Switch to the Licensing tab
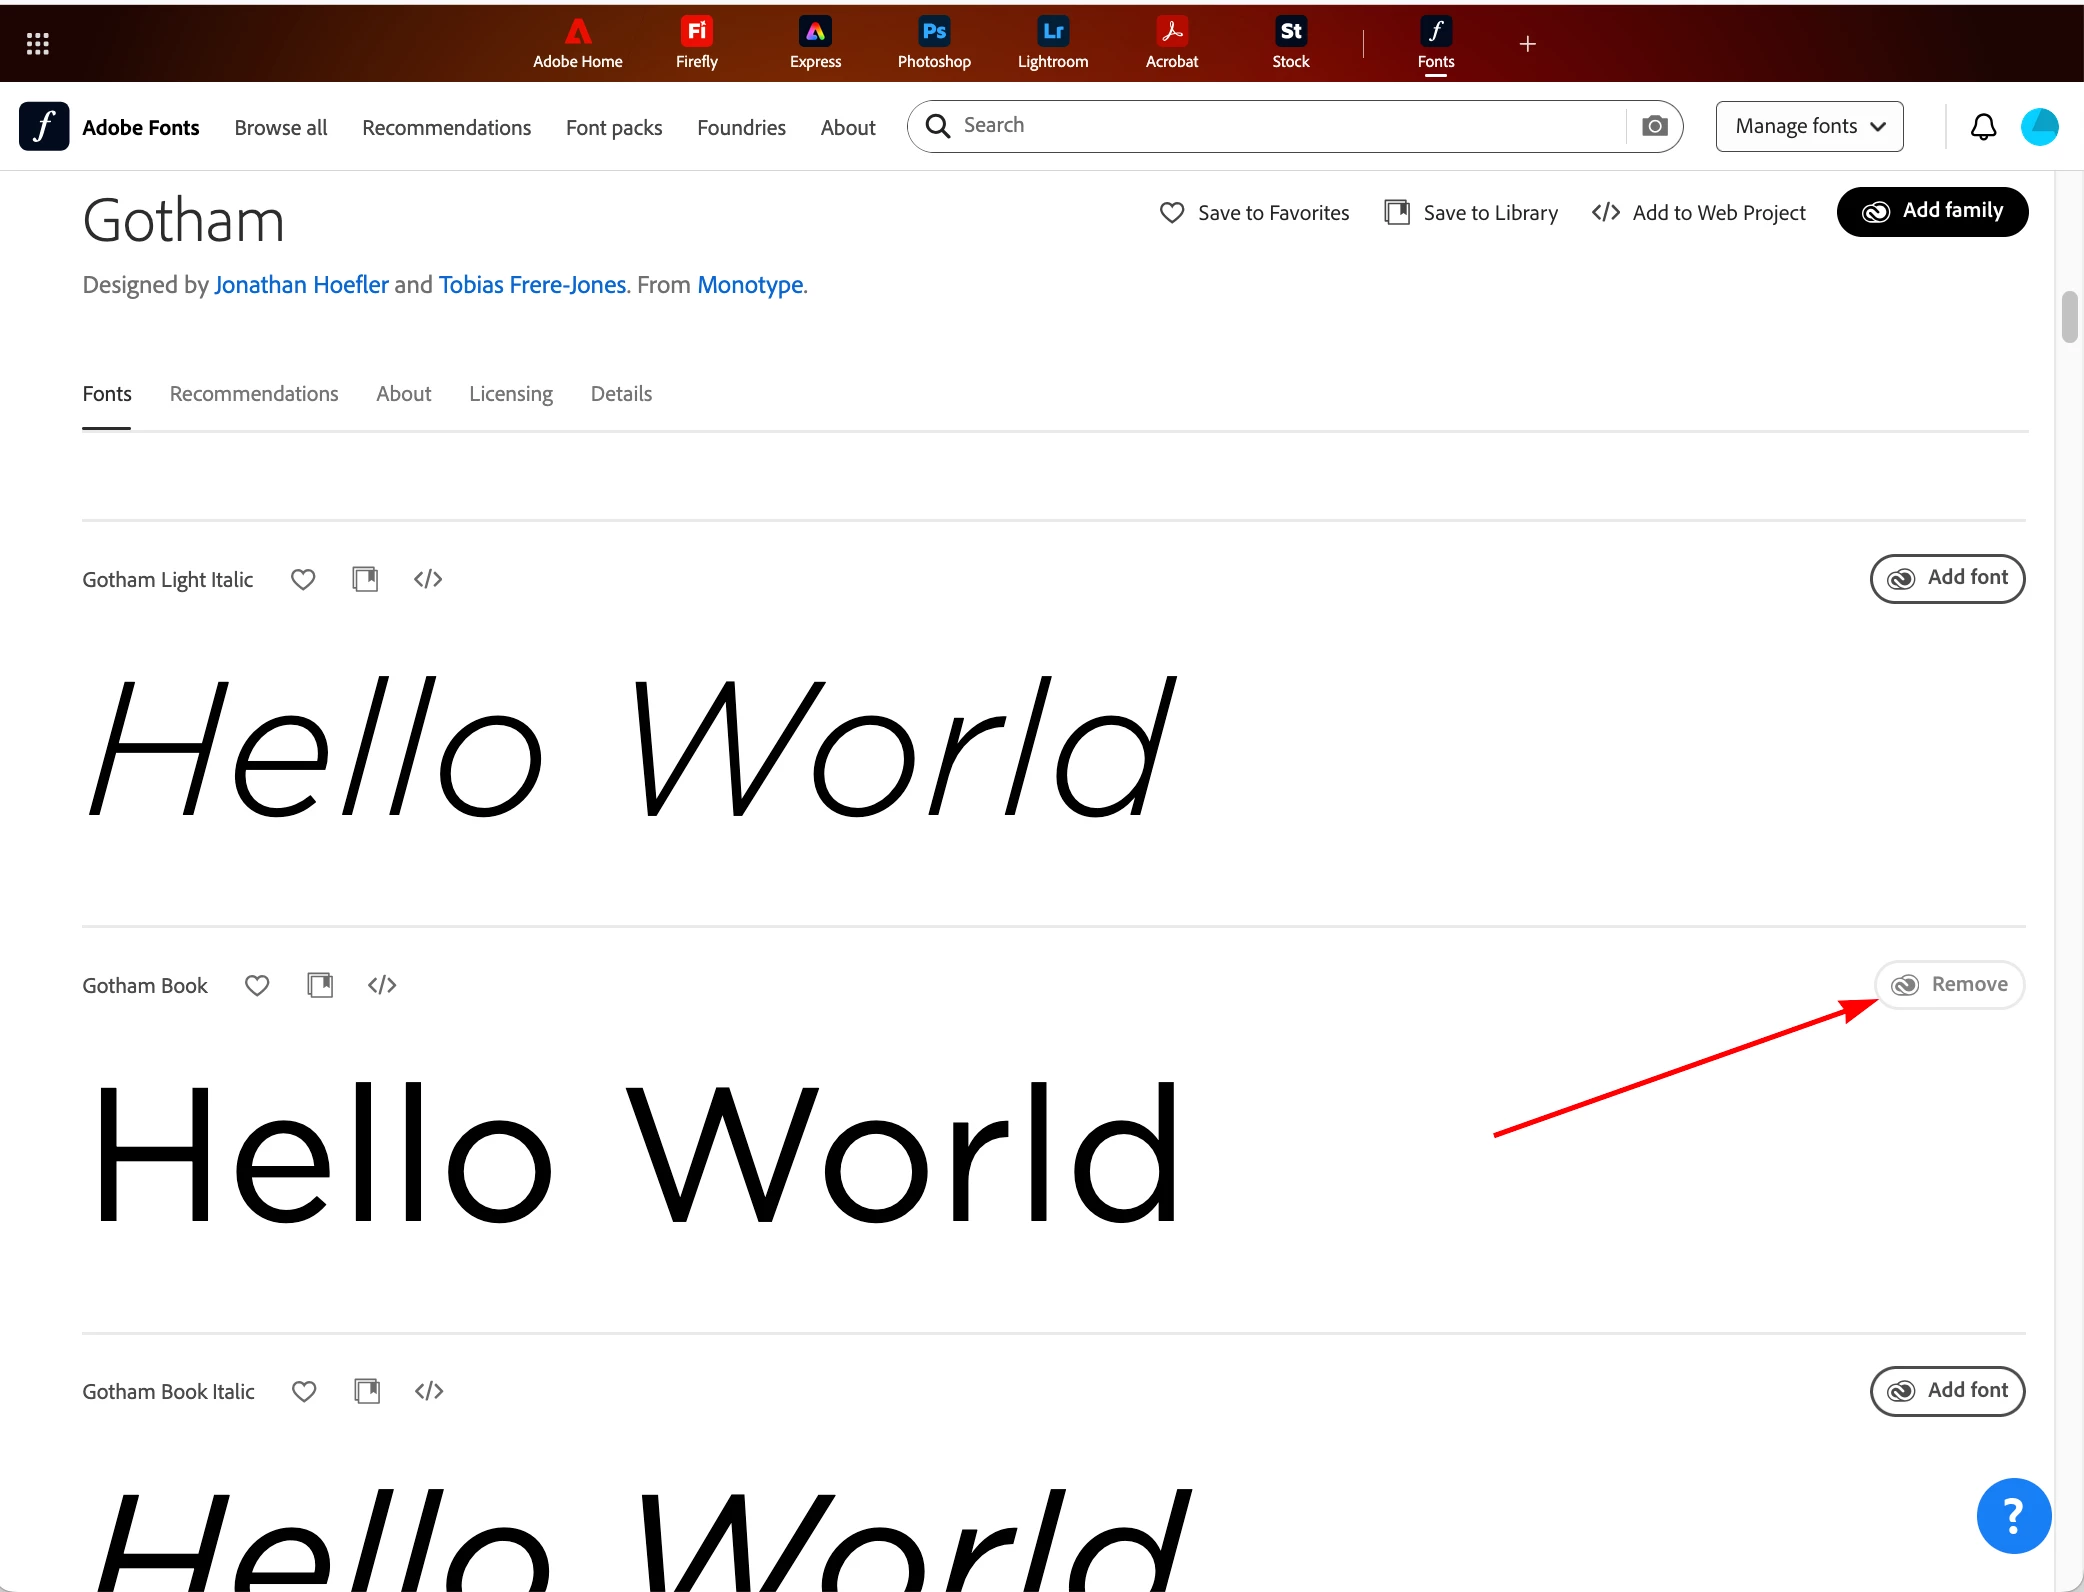The width and height of the screenshot is (2084, 1592). (x=511, y=394)
